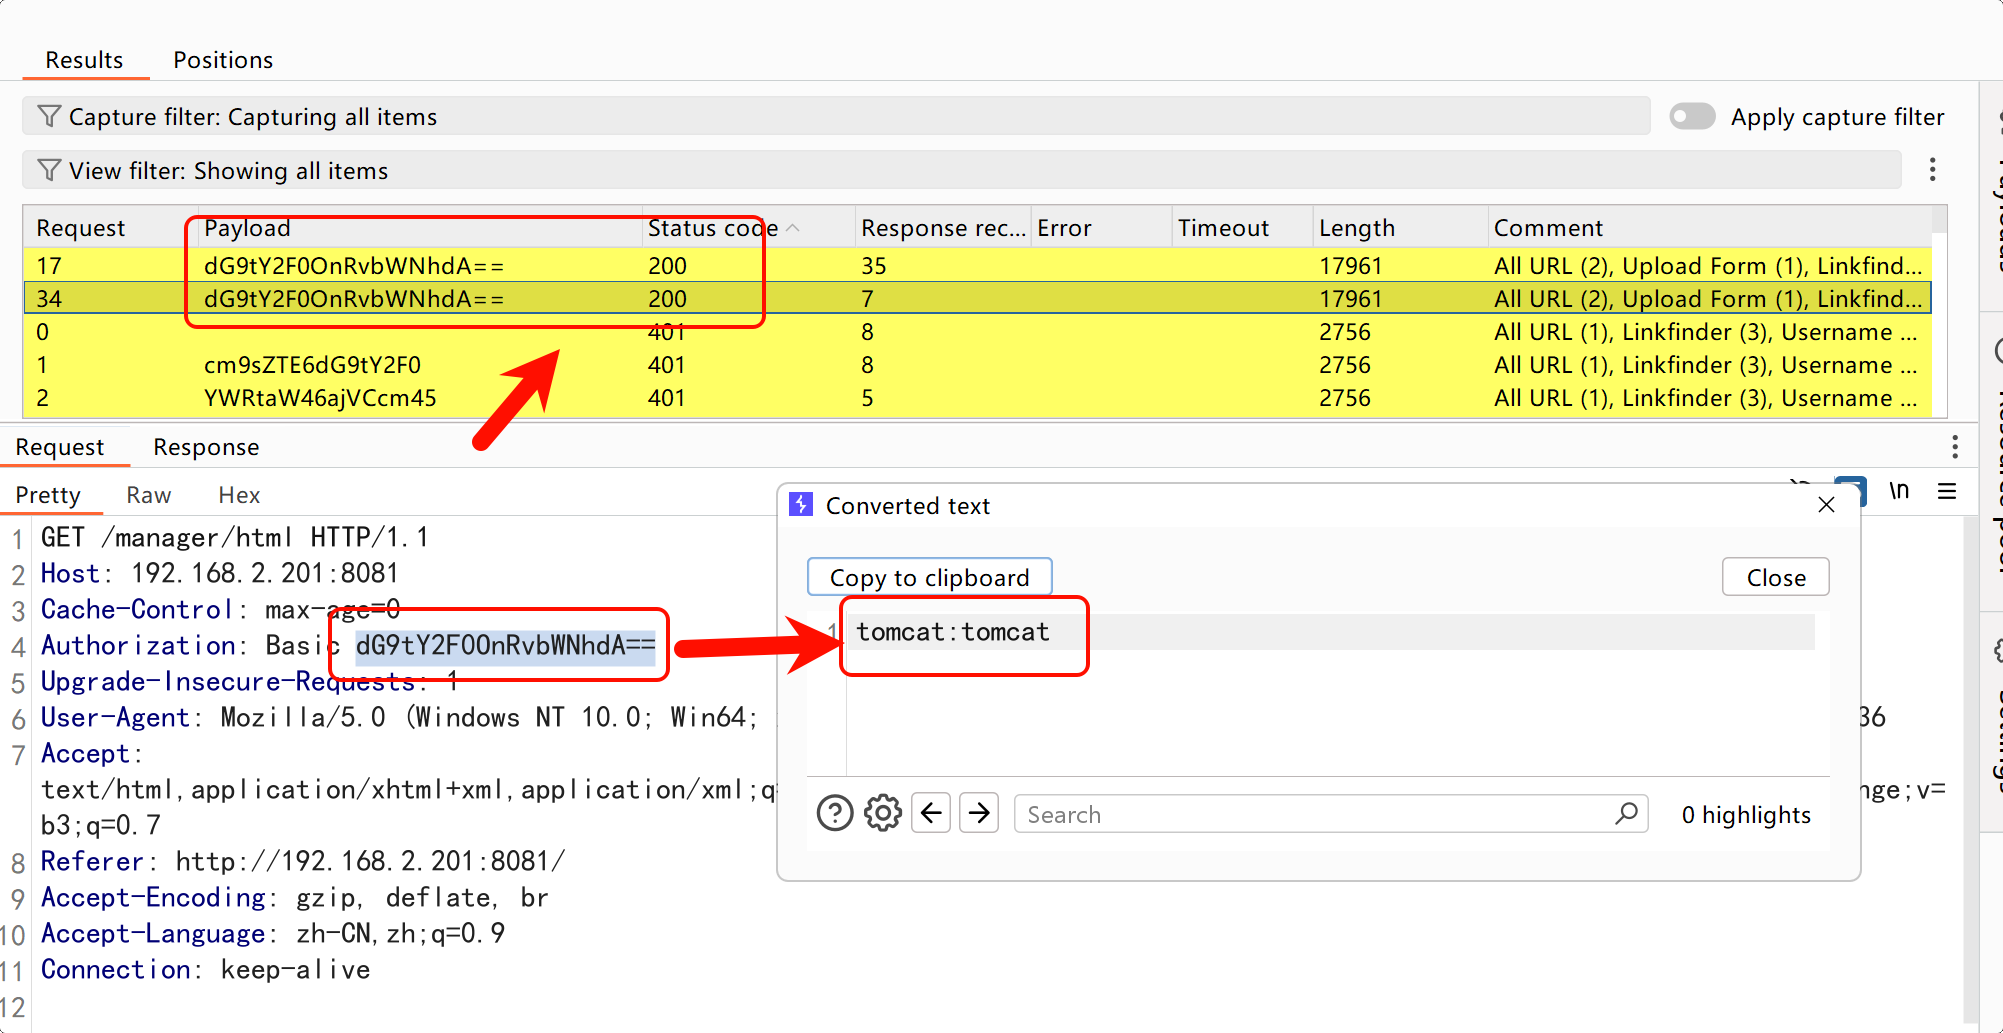The width and height of the screenshot is (2003, 1033).
Task: Click the magnifier icon in Search field
Action: click(x=1627, y=814)
